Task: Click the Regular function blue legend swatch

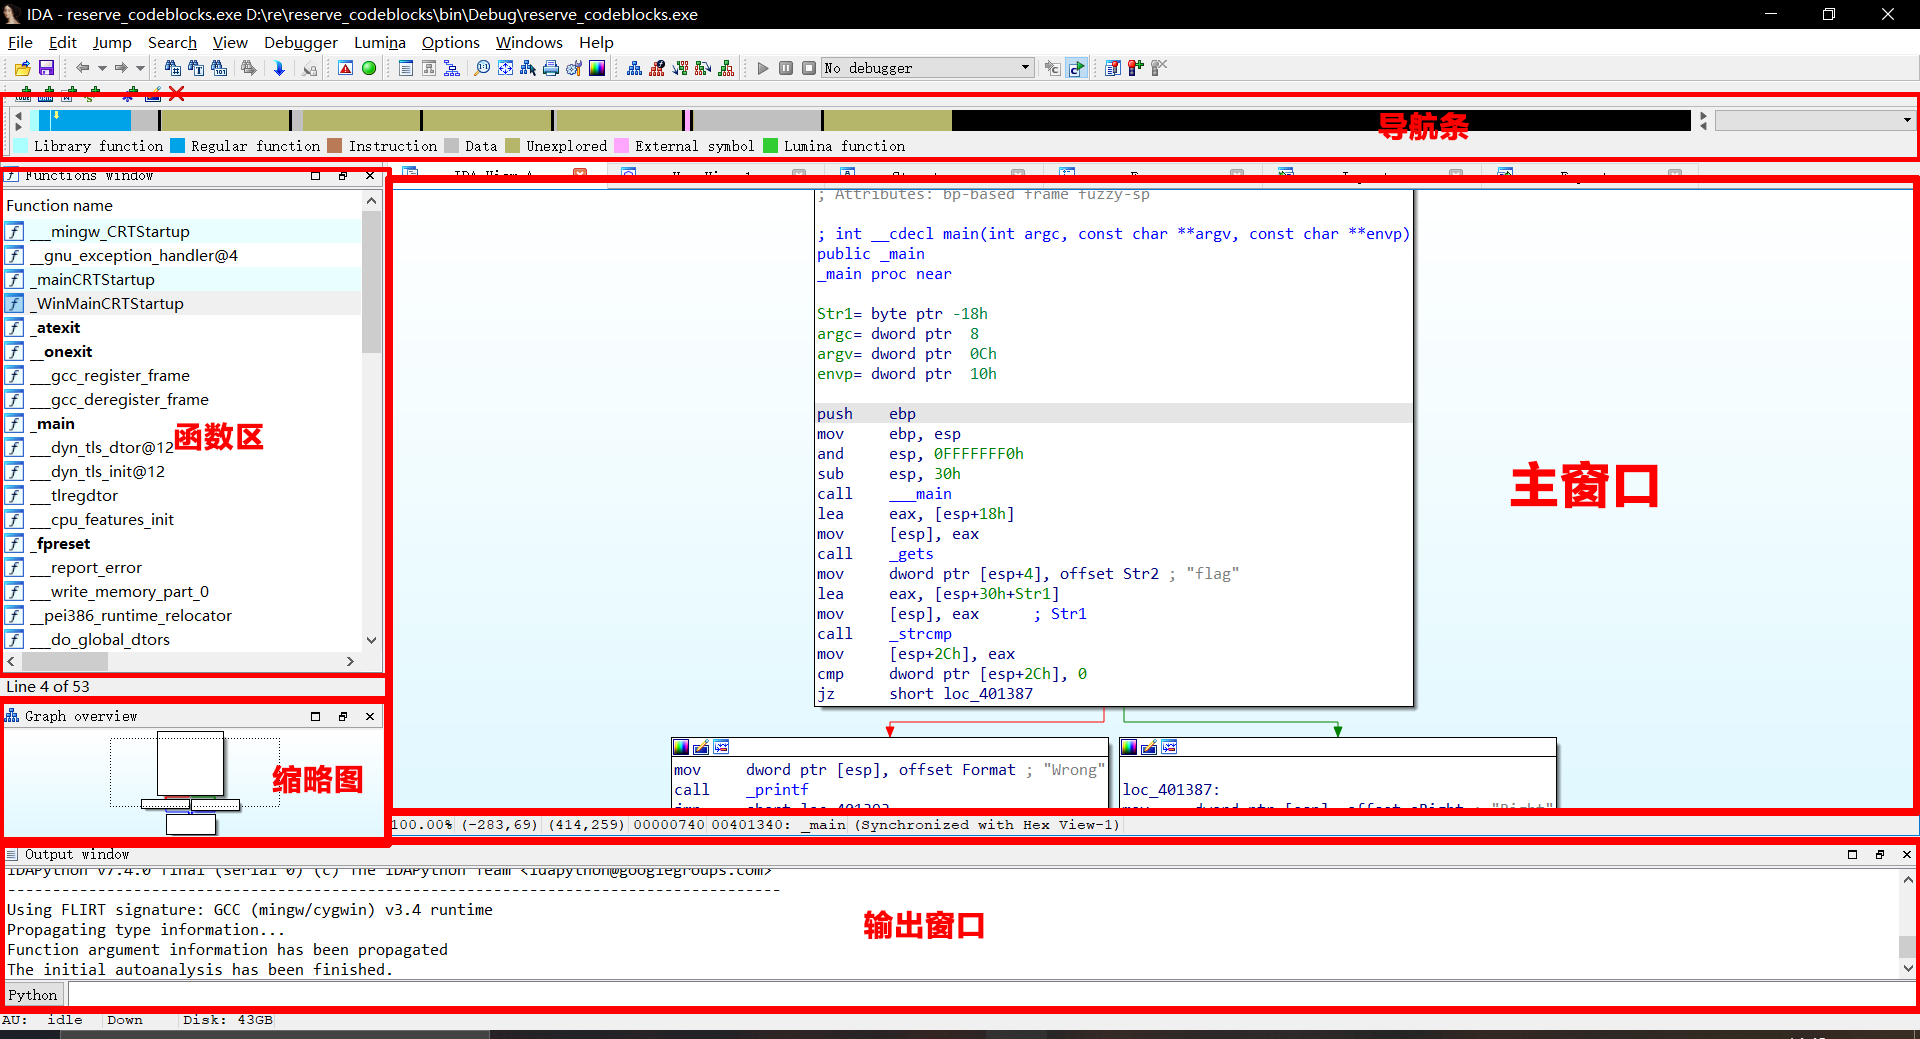Action: pos(177,146)
